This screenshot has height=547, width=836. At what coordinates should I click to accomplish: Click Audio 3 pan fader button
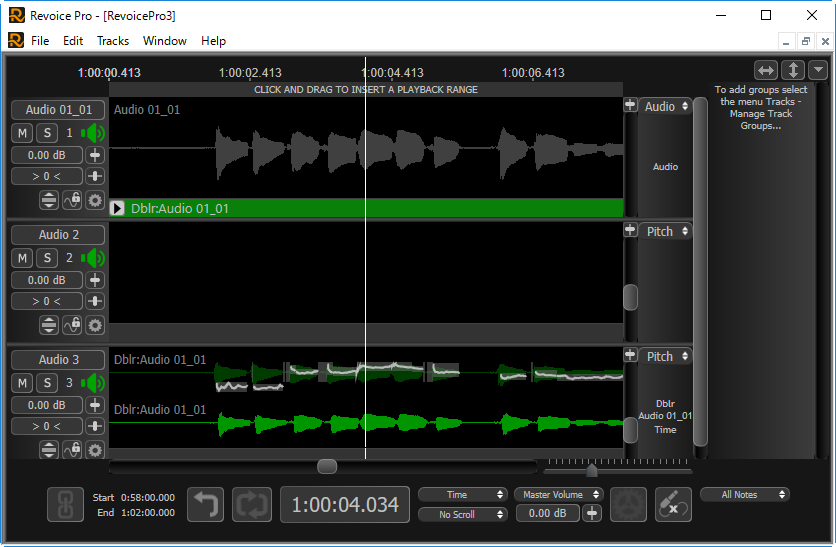(x=95, y=426)
